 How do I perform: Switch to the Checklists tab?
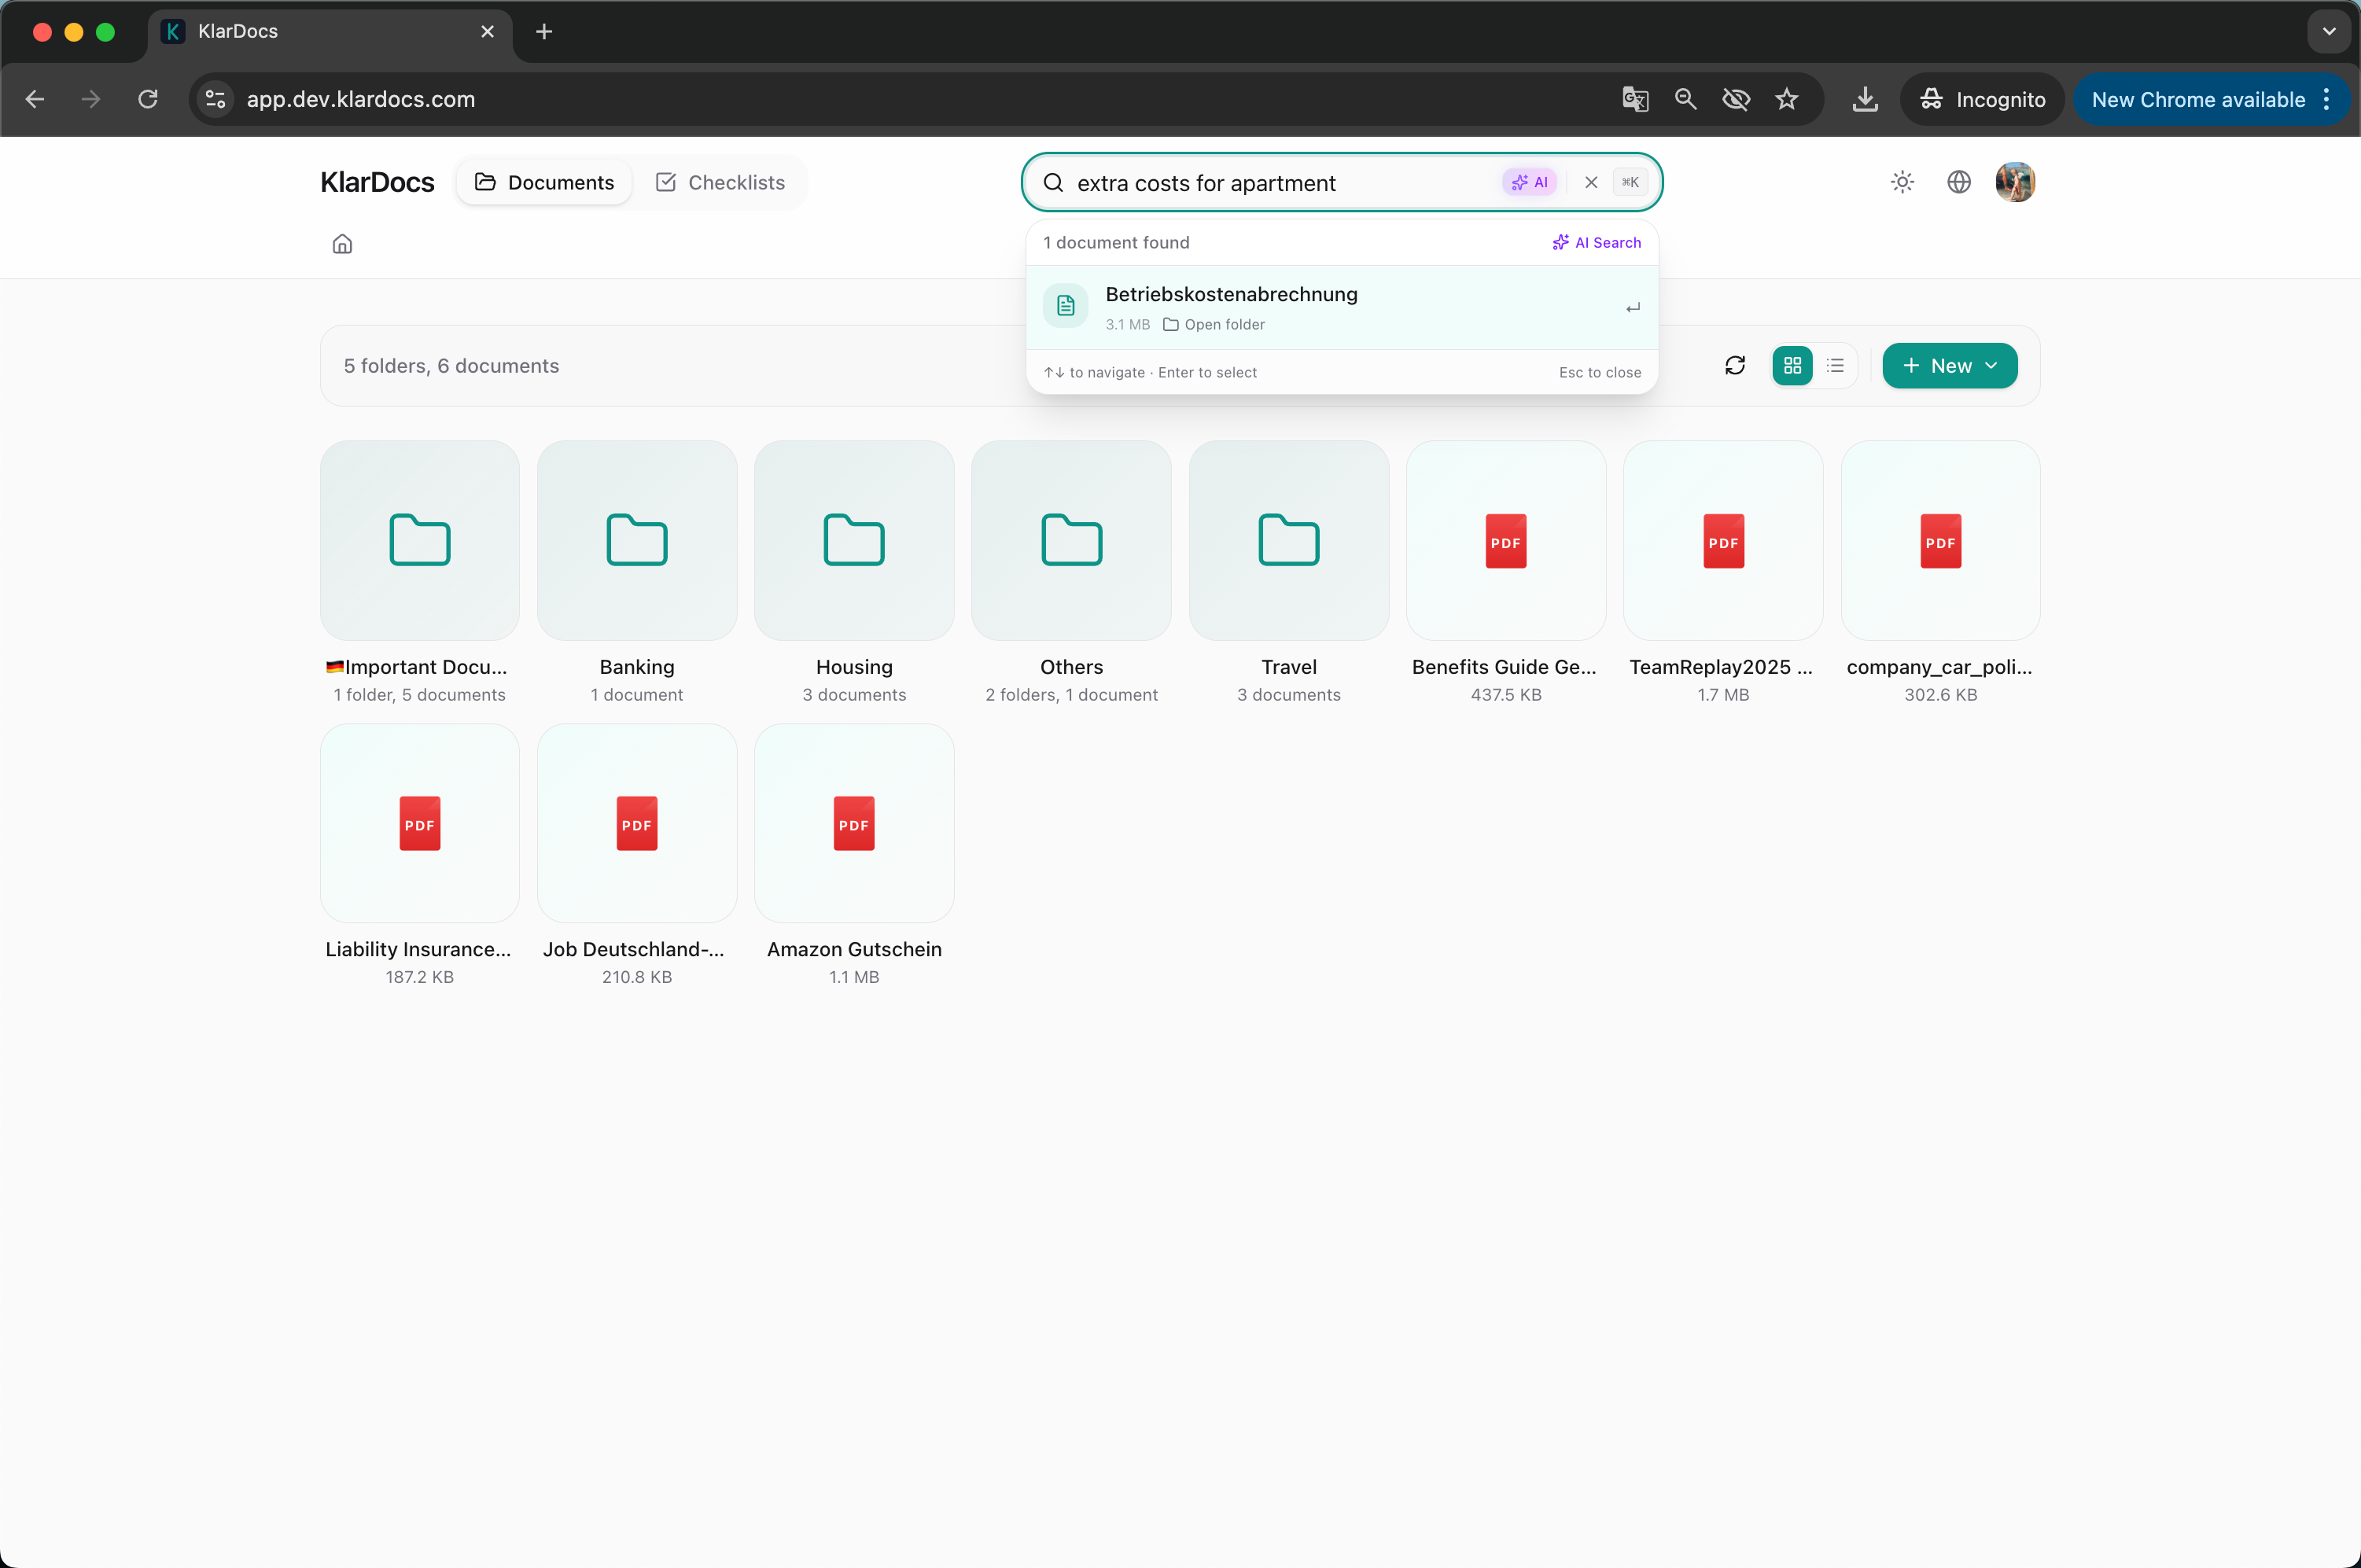[x=720, y=183]
